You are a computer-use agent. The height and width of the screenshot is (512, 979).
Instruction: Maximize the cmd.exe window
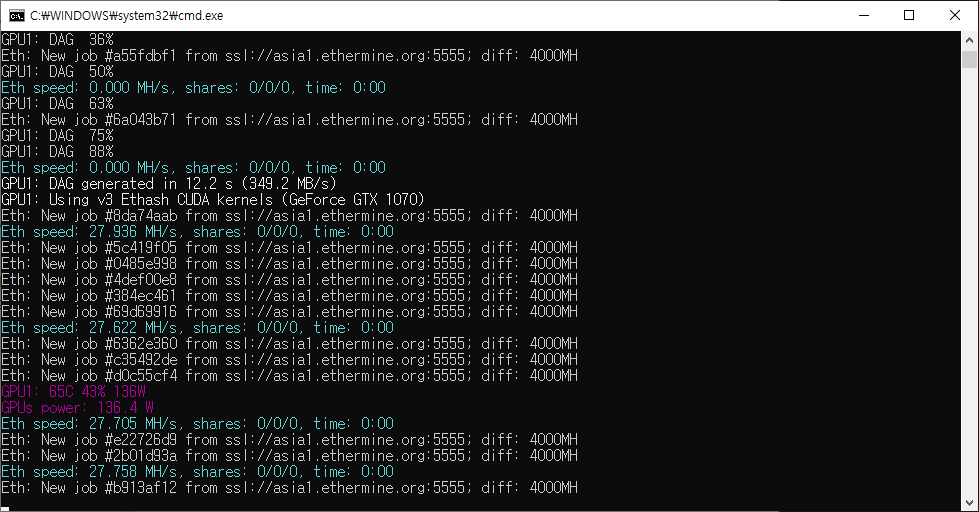909,16
